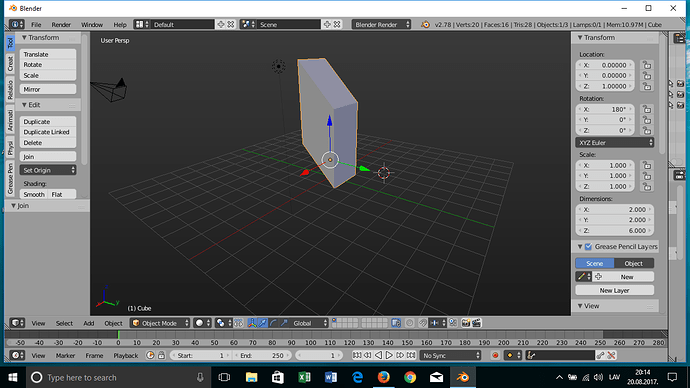Click the translate manipulator arrow icon

coord(263,323)
